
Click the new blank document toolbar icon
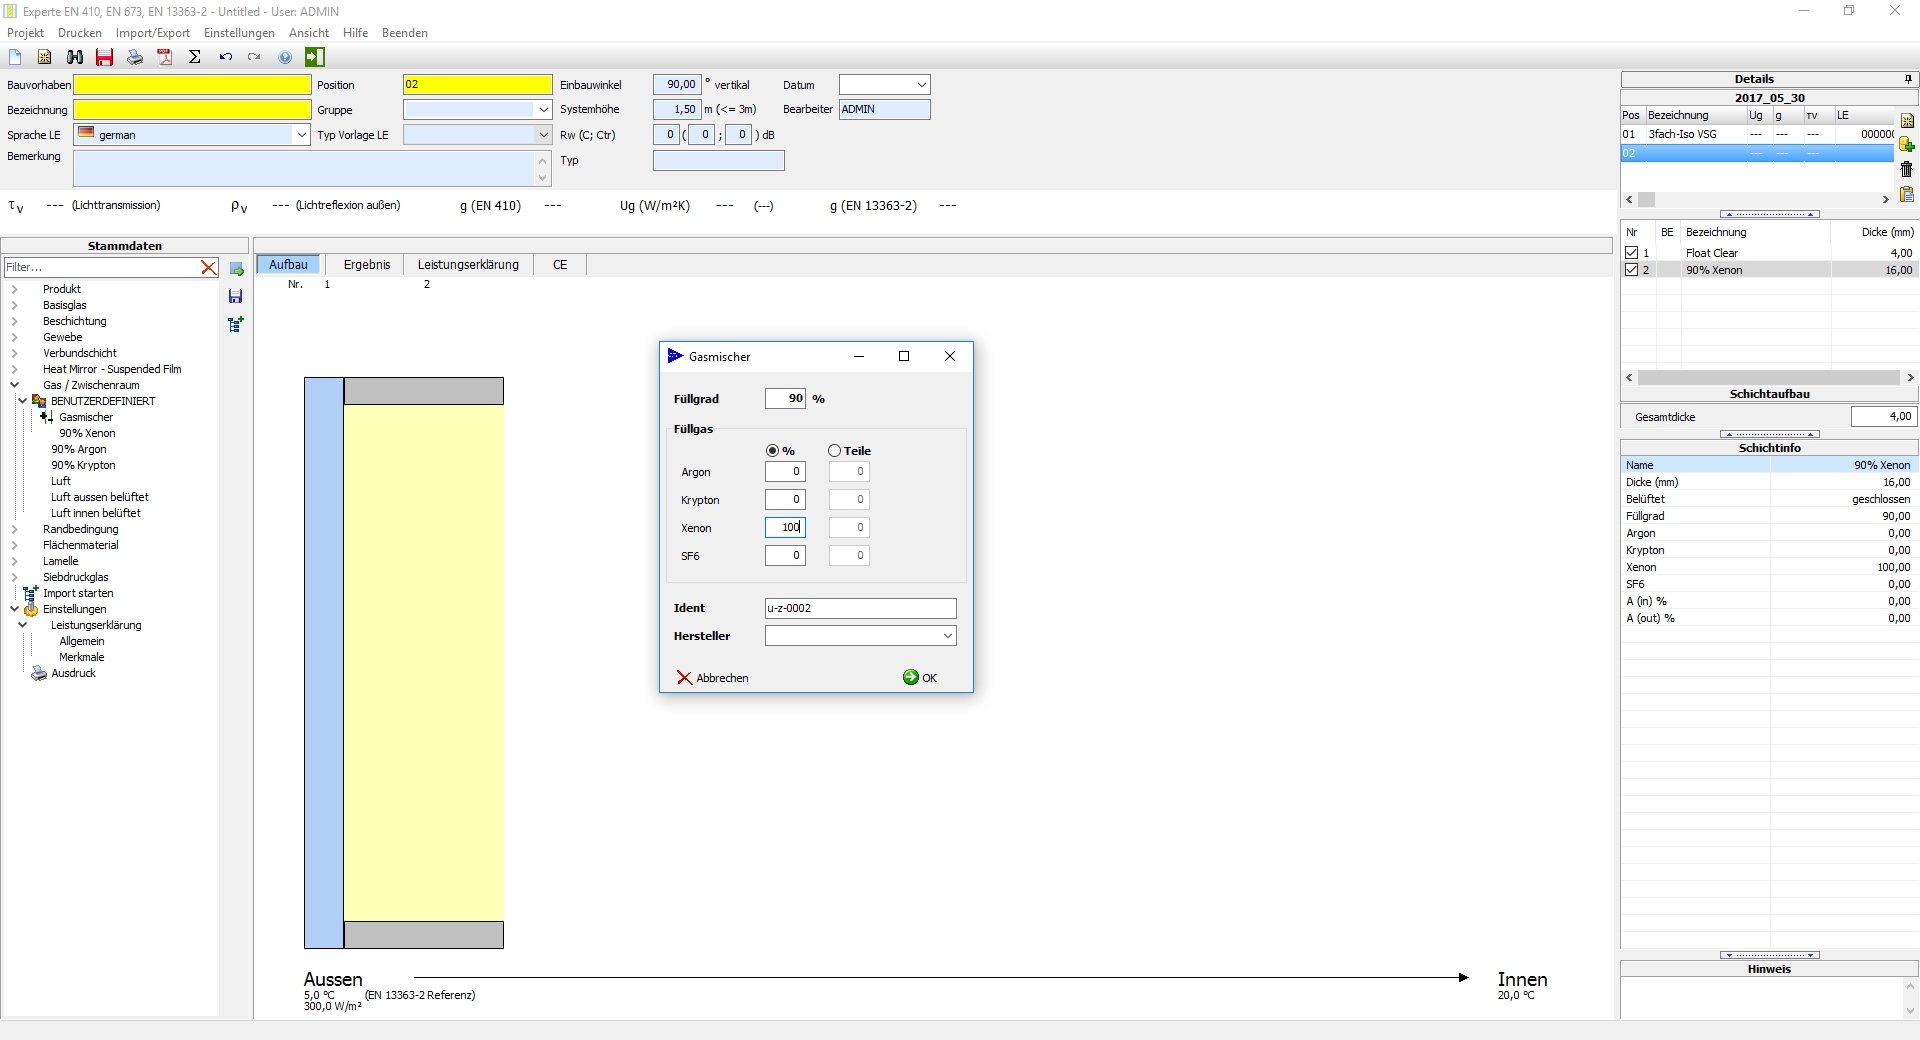point(15,57)
